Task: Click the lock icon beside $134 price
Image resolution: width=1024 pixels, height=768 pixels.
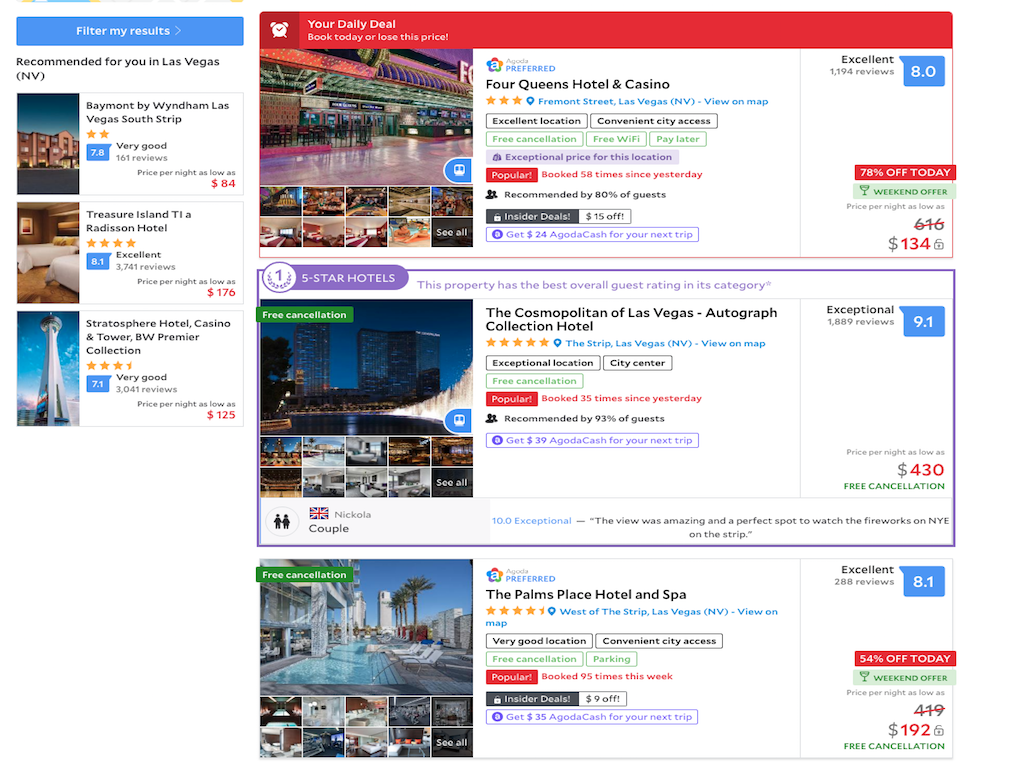Action: point(938,245)
